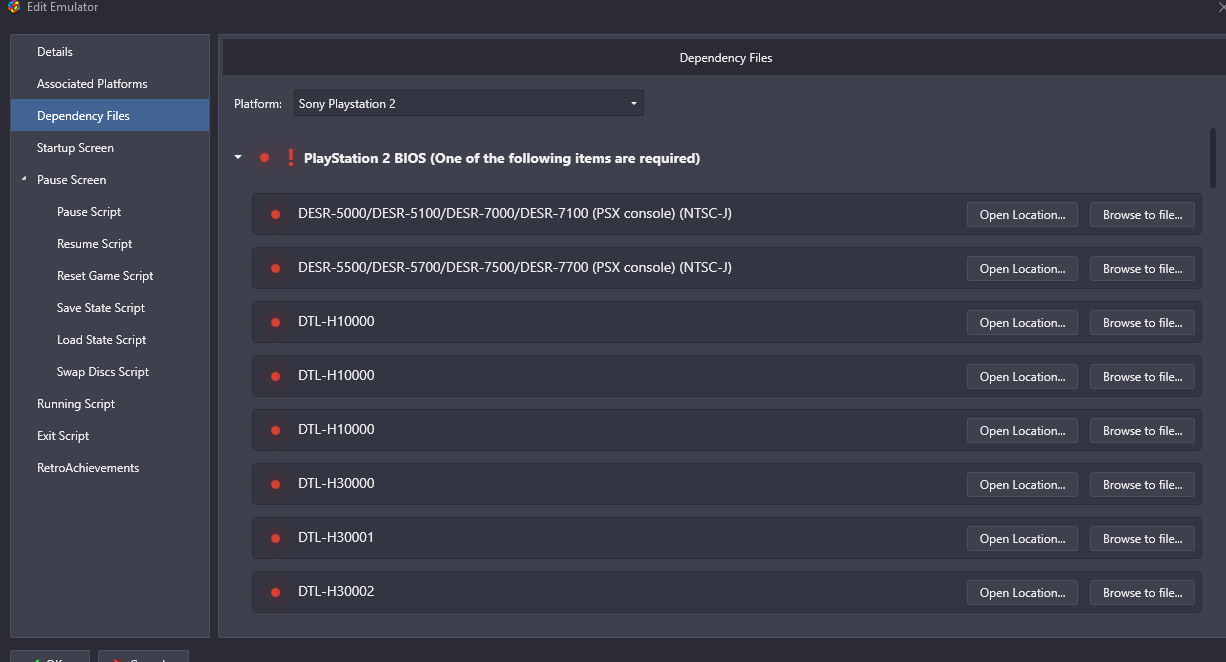This screenshot has height=662, width=1226.
Task: Click the red dot next to PlayStation 2 BIOS header
Action: [x=264, y=158]
